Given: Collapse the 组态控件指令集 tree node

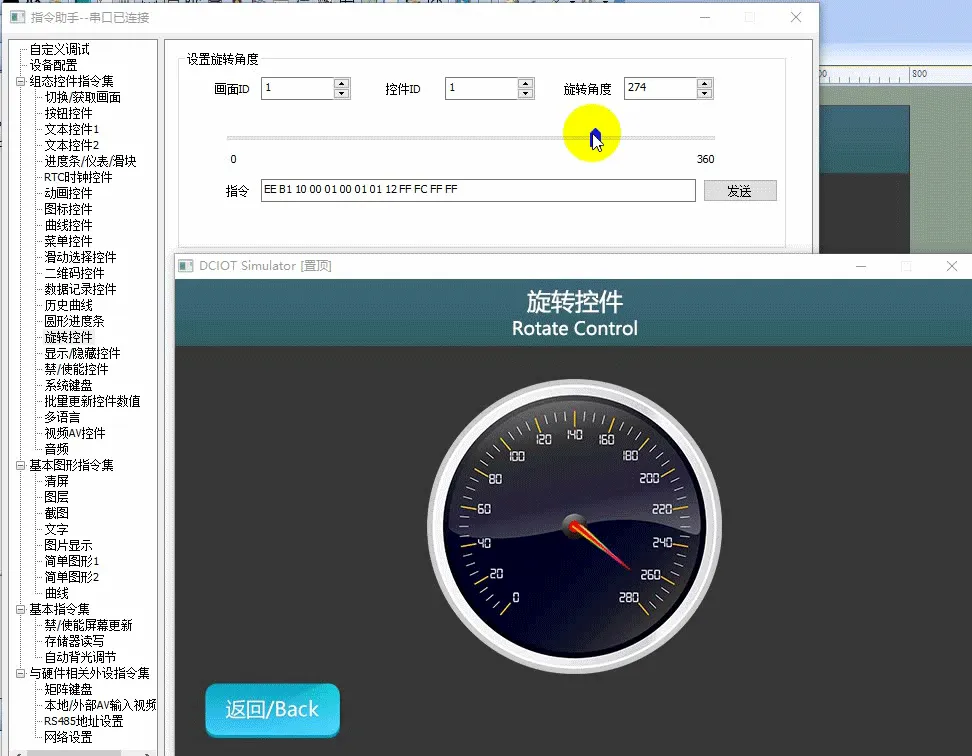Looking at the screenshot, I should (20, 82).
